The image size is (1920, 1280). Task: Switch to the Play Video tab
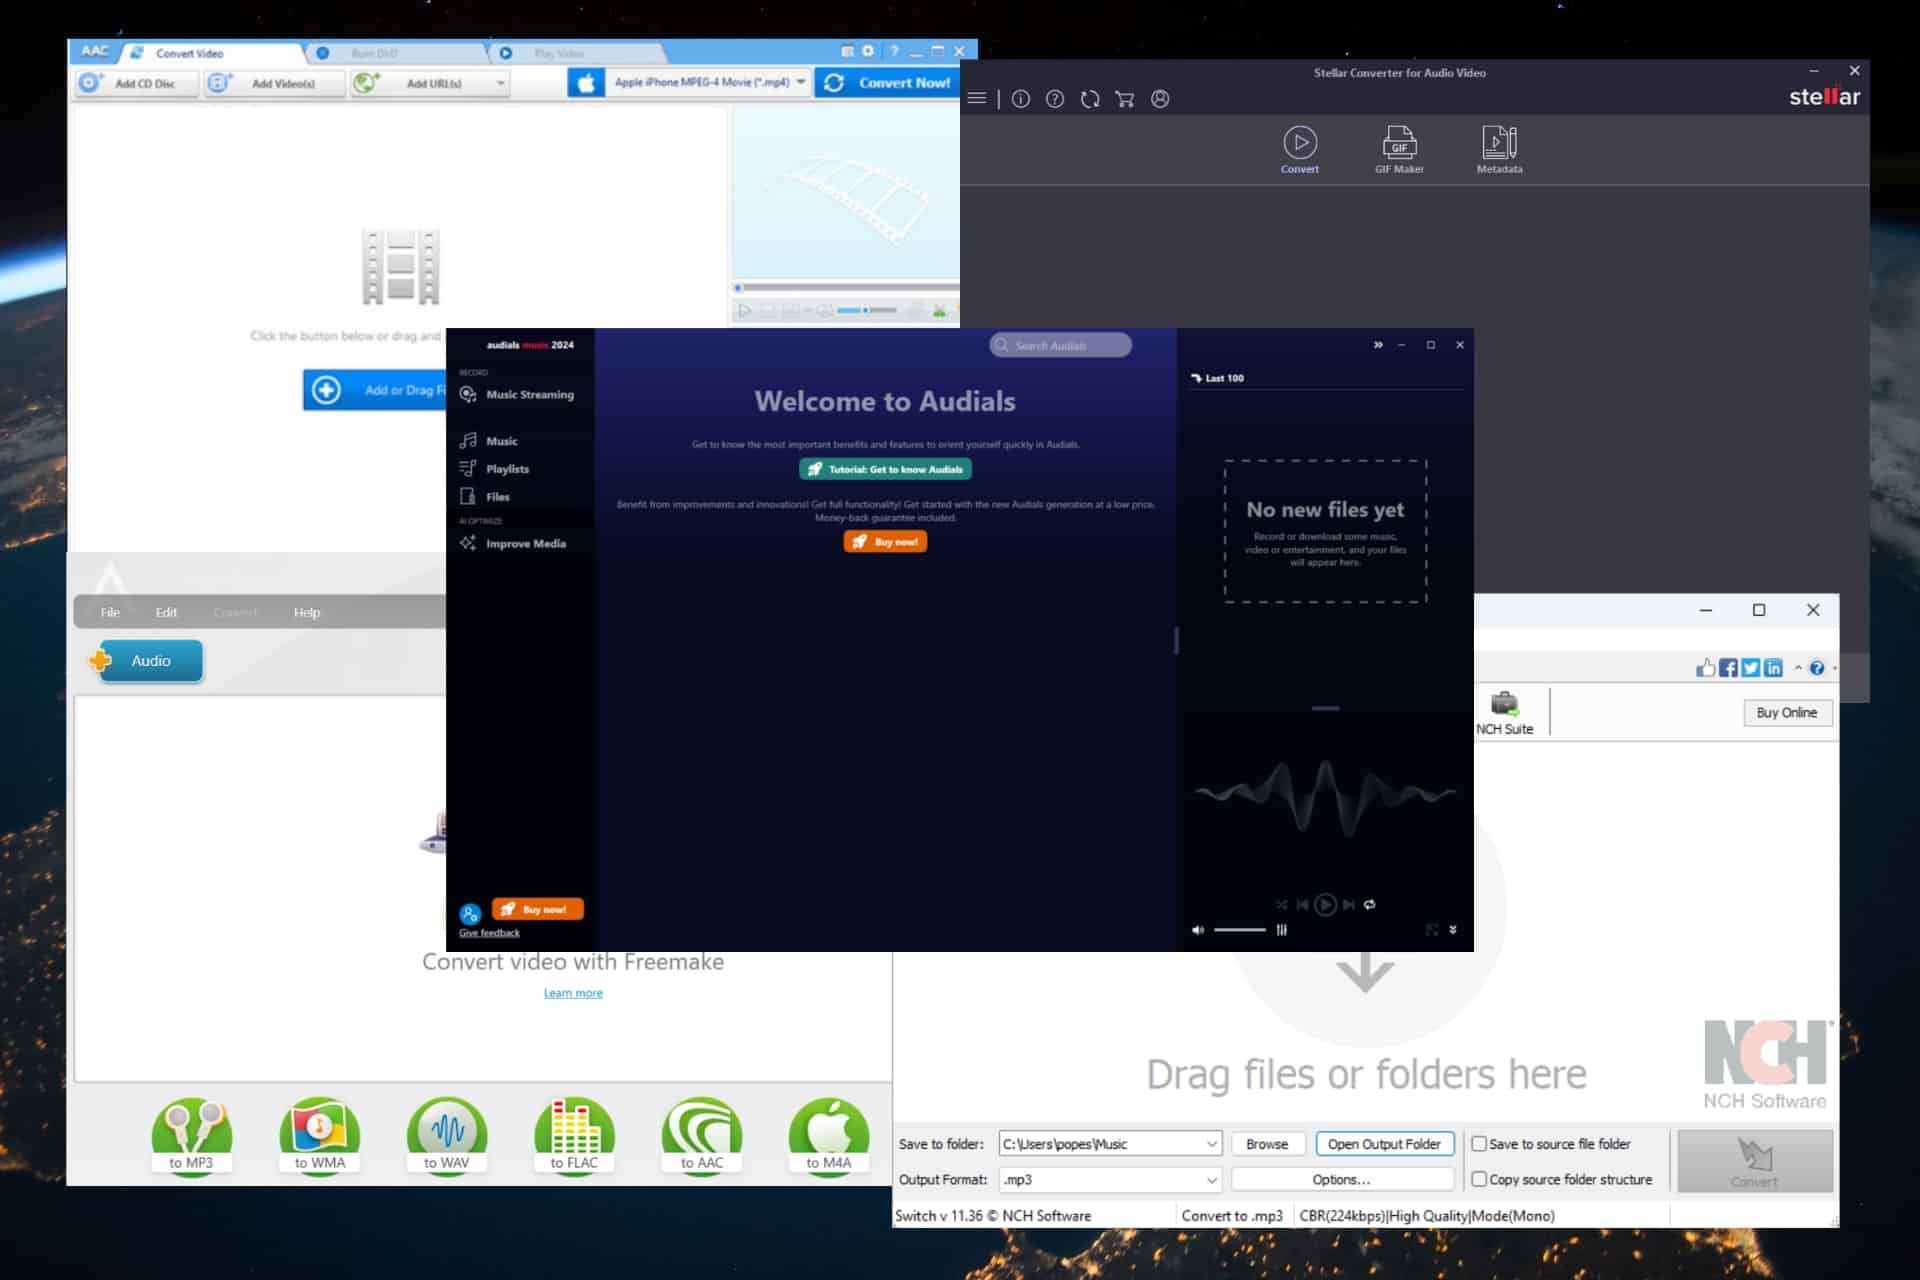(579, 53)
